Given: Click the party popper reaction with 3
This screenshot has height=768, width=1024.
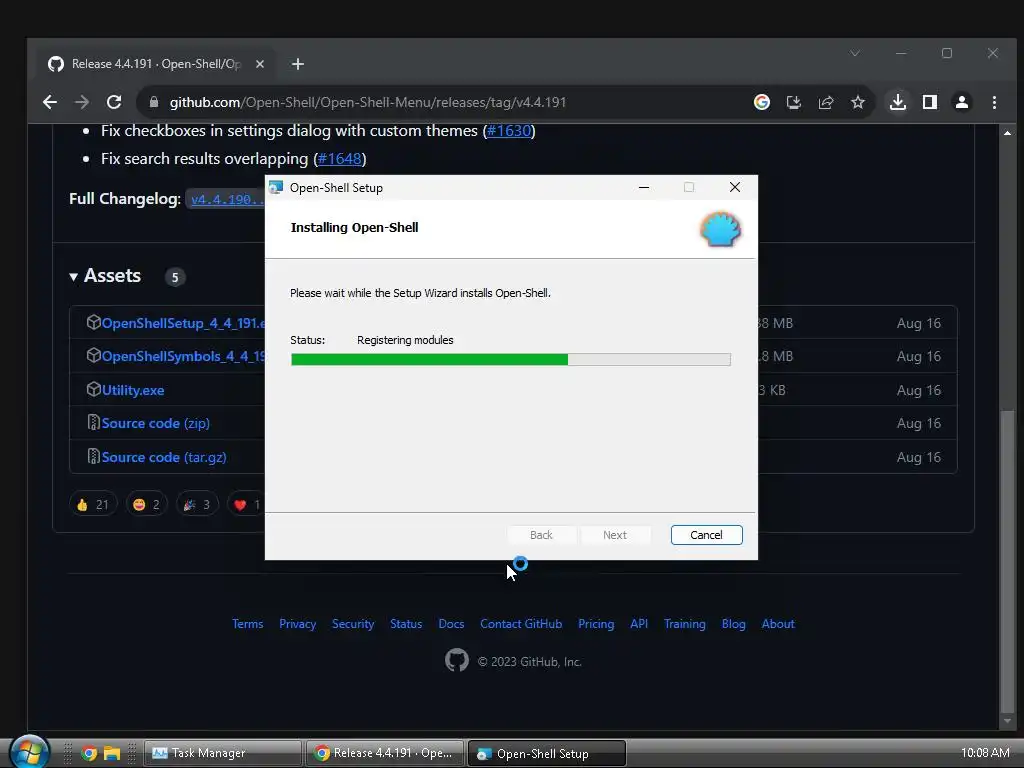Looking at the screenshot, I should pyautogui.click(x=197, y=504).
